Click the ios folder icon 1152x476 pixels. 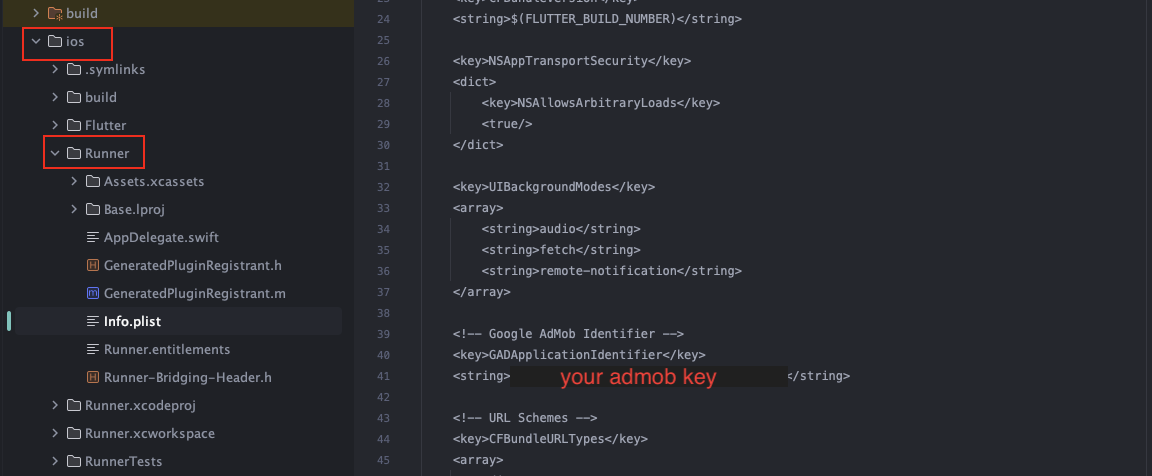click(x=55, y=42)
